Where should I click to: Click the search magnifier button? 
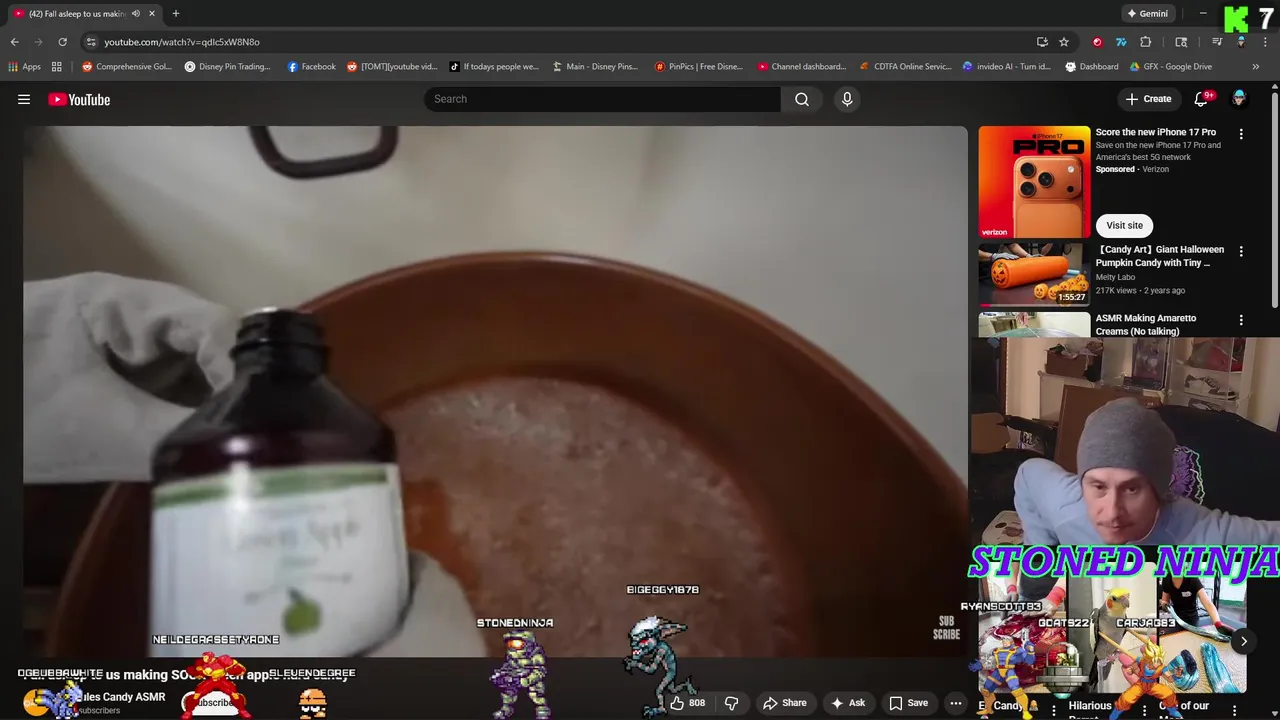(802, 99)
